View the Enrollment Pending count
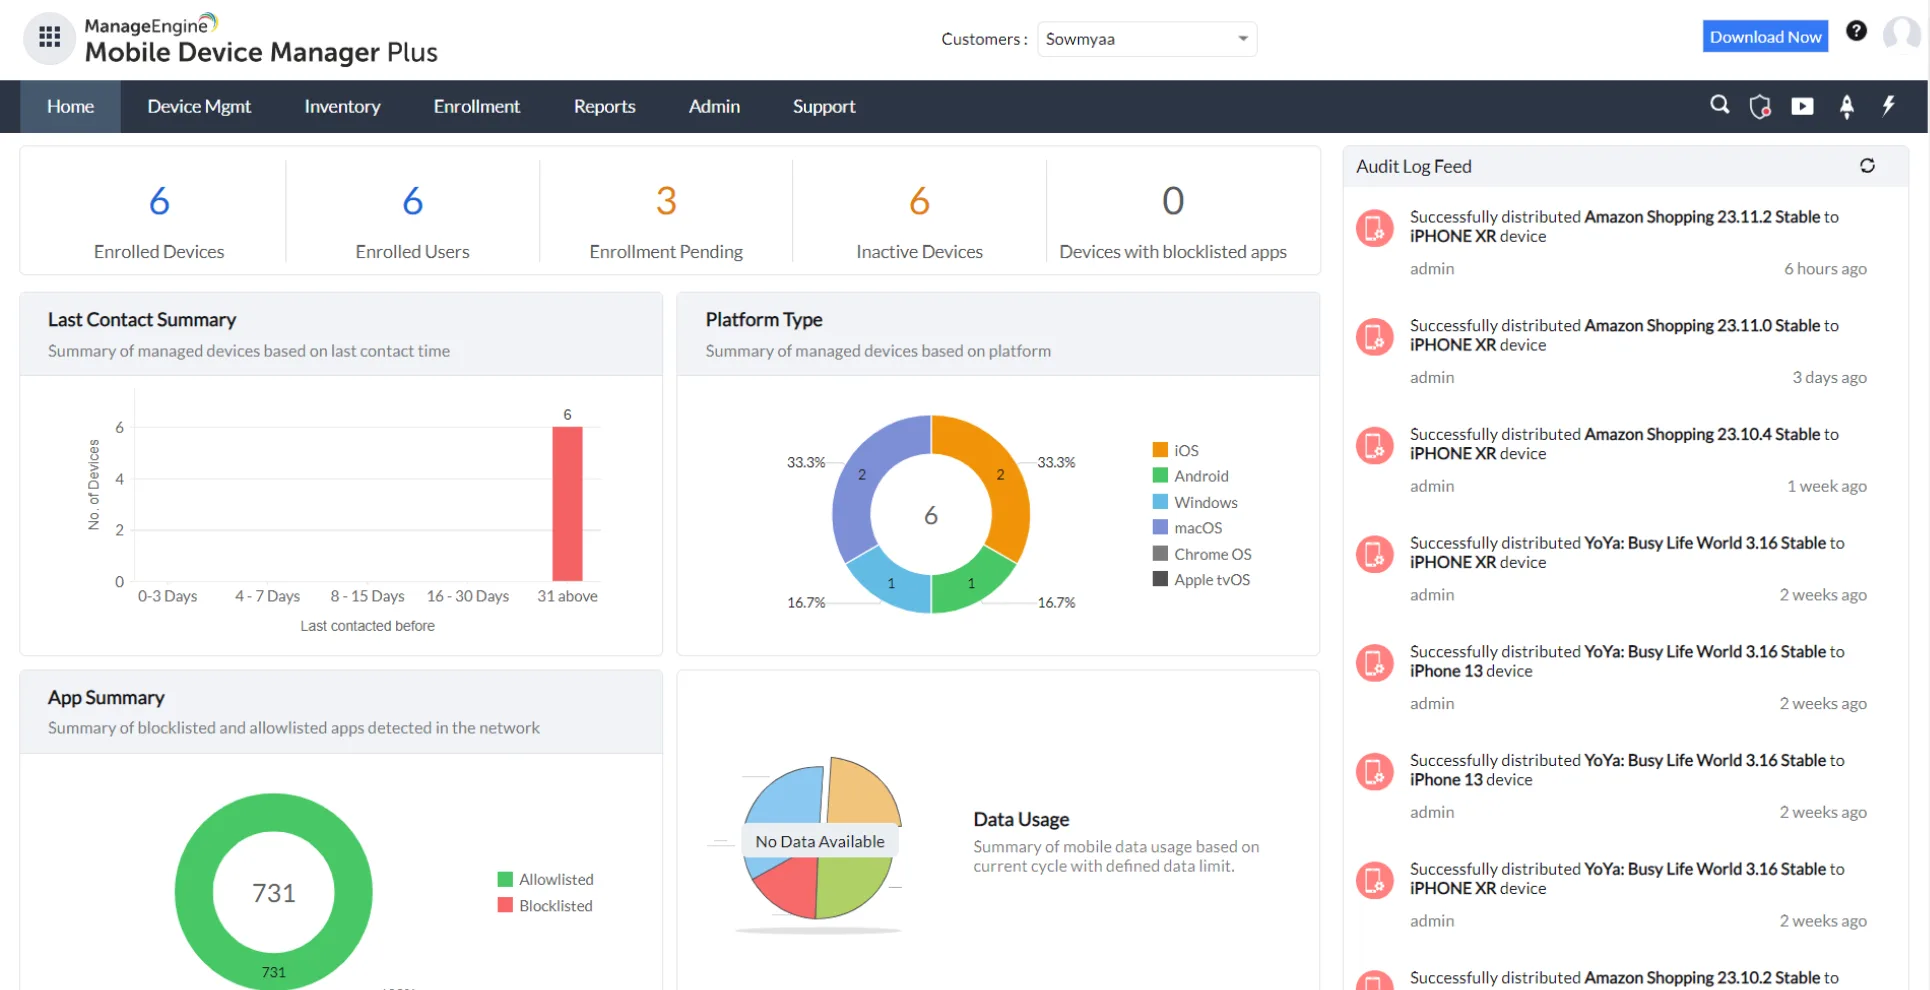 coord(666,201)
